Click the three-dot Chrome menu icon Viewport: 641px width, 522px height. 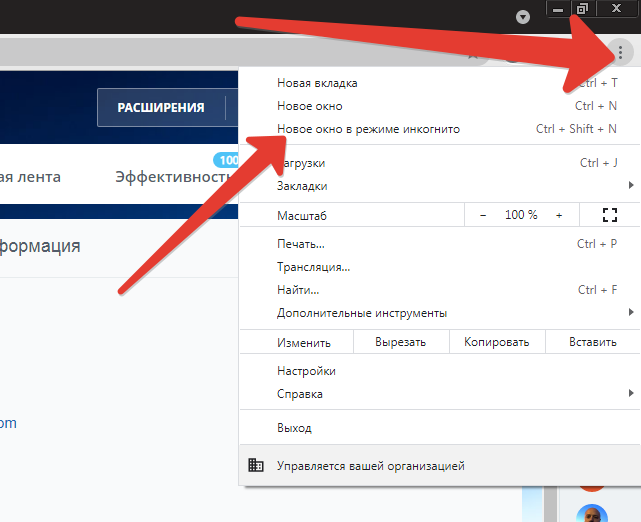point(620,53)
